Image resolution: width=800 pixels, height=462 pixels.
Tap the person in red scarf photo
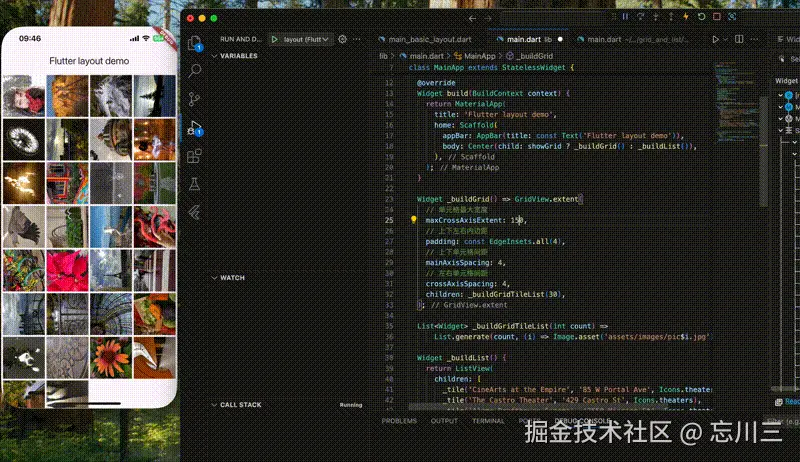23,96
